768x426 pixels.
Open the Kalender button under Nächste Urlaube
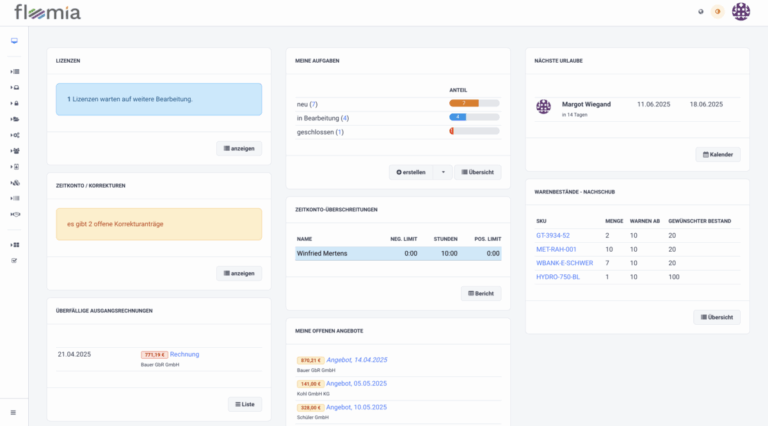point(718,154)
